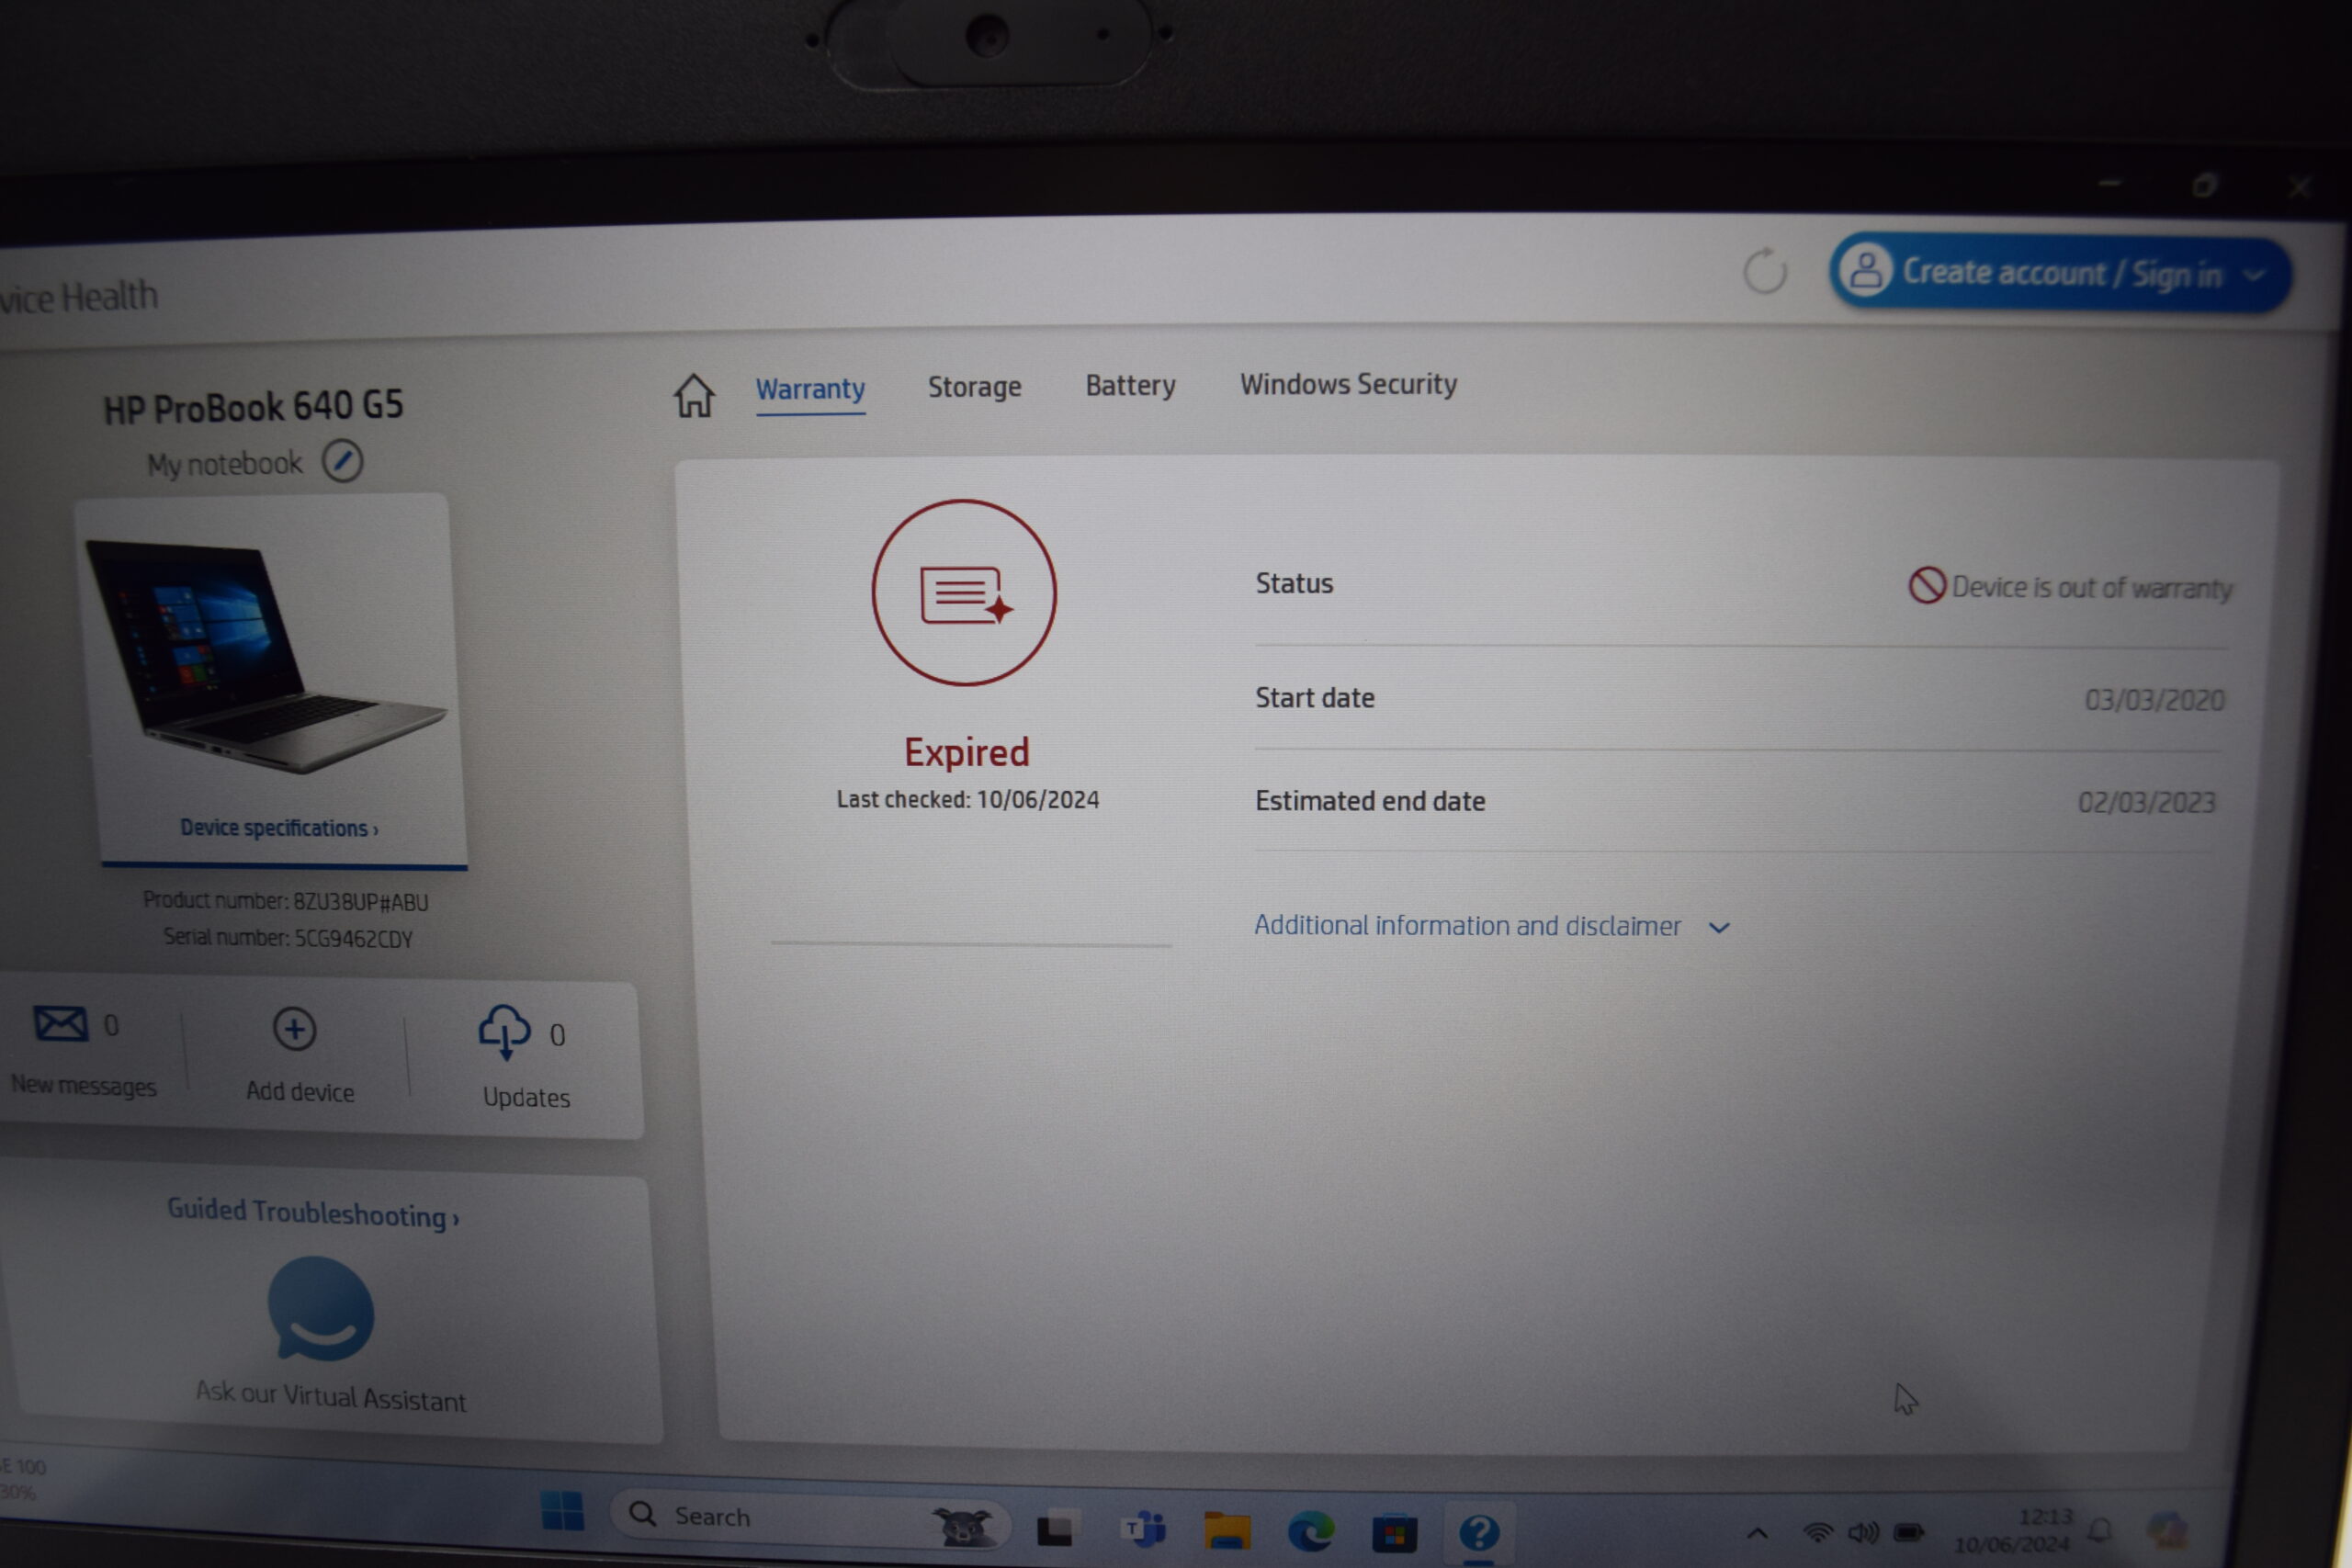Select the Estimated end date 02/03/2023
Viewport: 2352px width, 1568px height.
pyautogui.click(x=2146, y=802)
